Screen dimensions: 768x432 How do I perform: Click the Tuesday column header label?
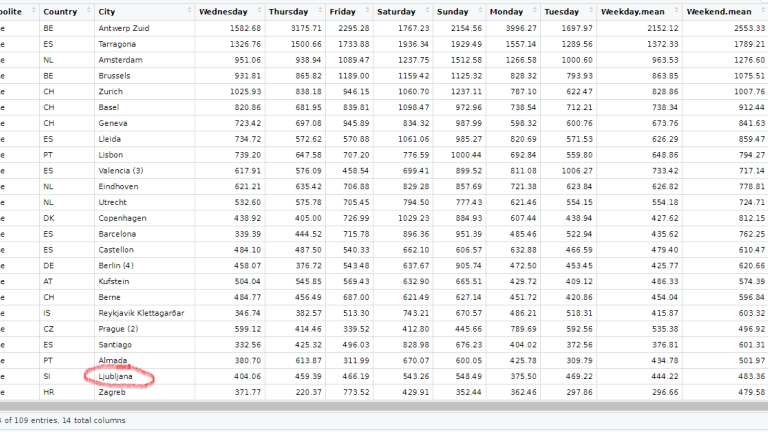(x=562, y=12)
